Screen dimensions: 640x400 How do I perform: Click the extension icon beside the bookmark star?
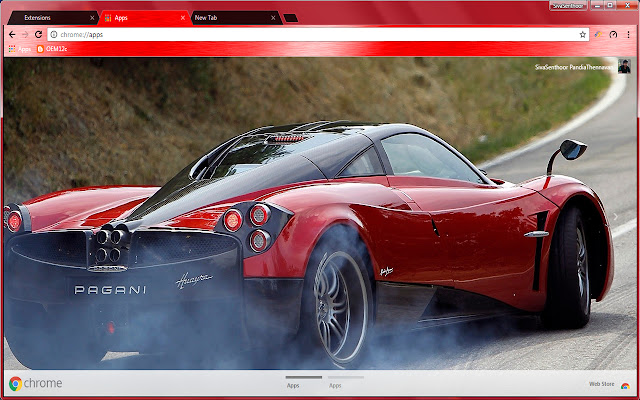[x=598, y=35]
